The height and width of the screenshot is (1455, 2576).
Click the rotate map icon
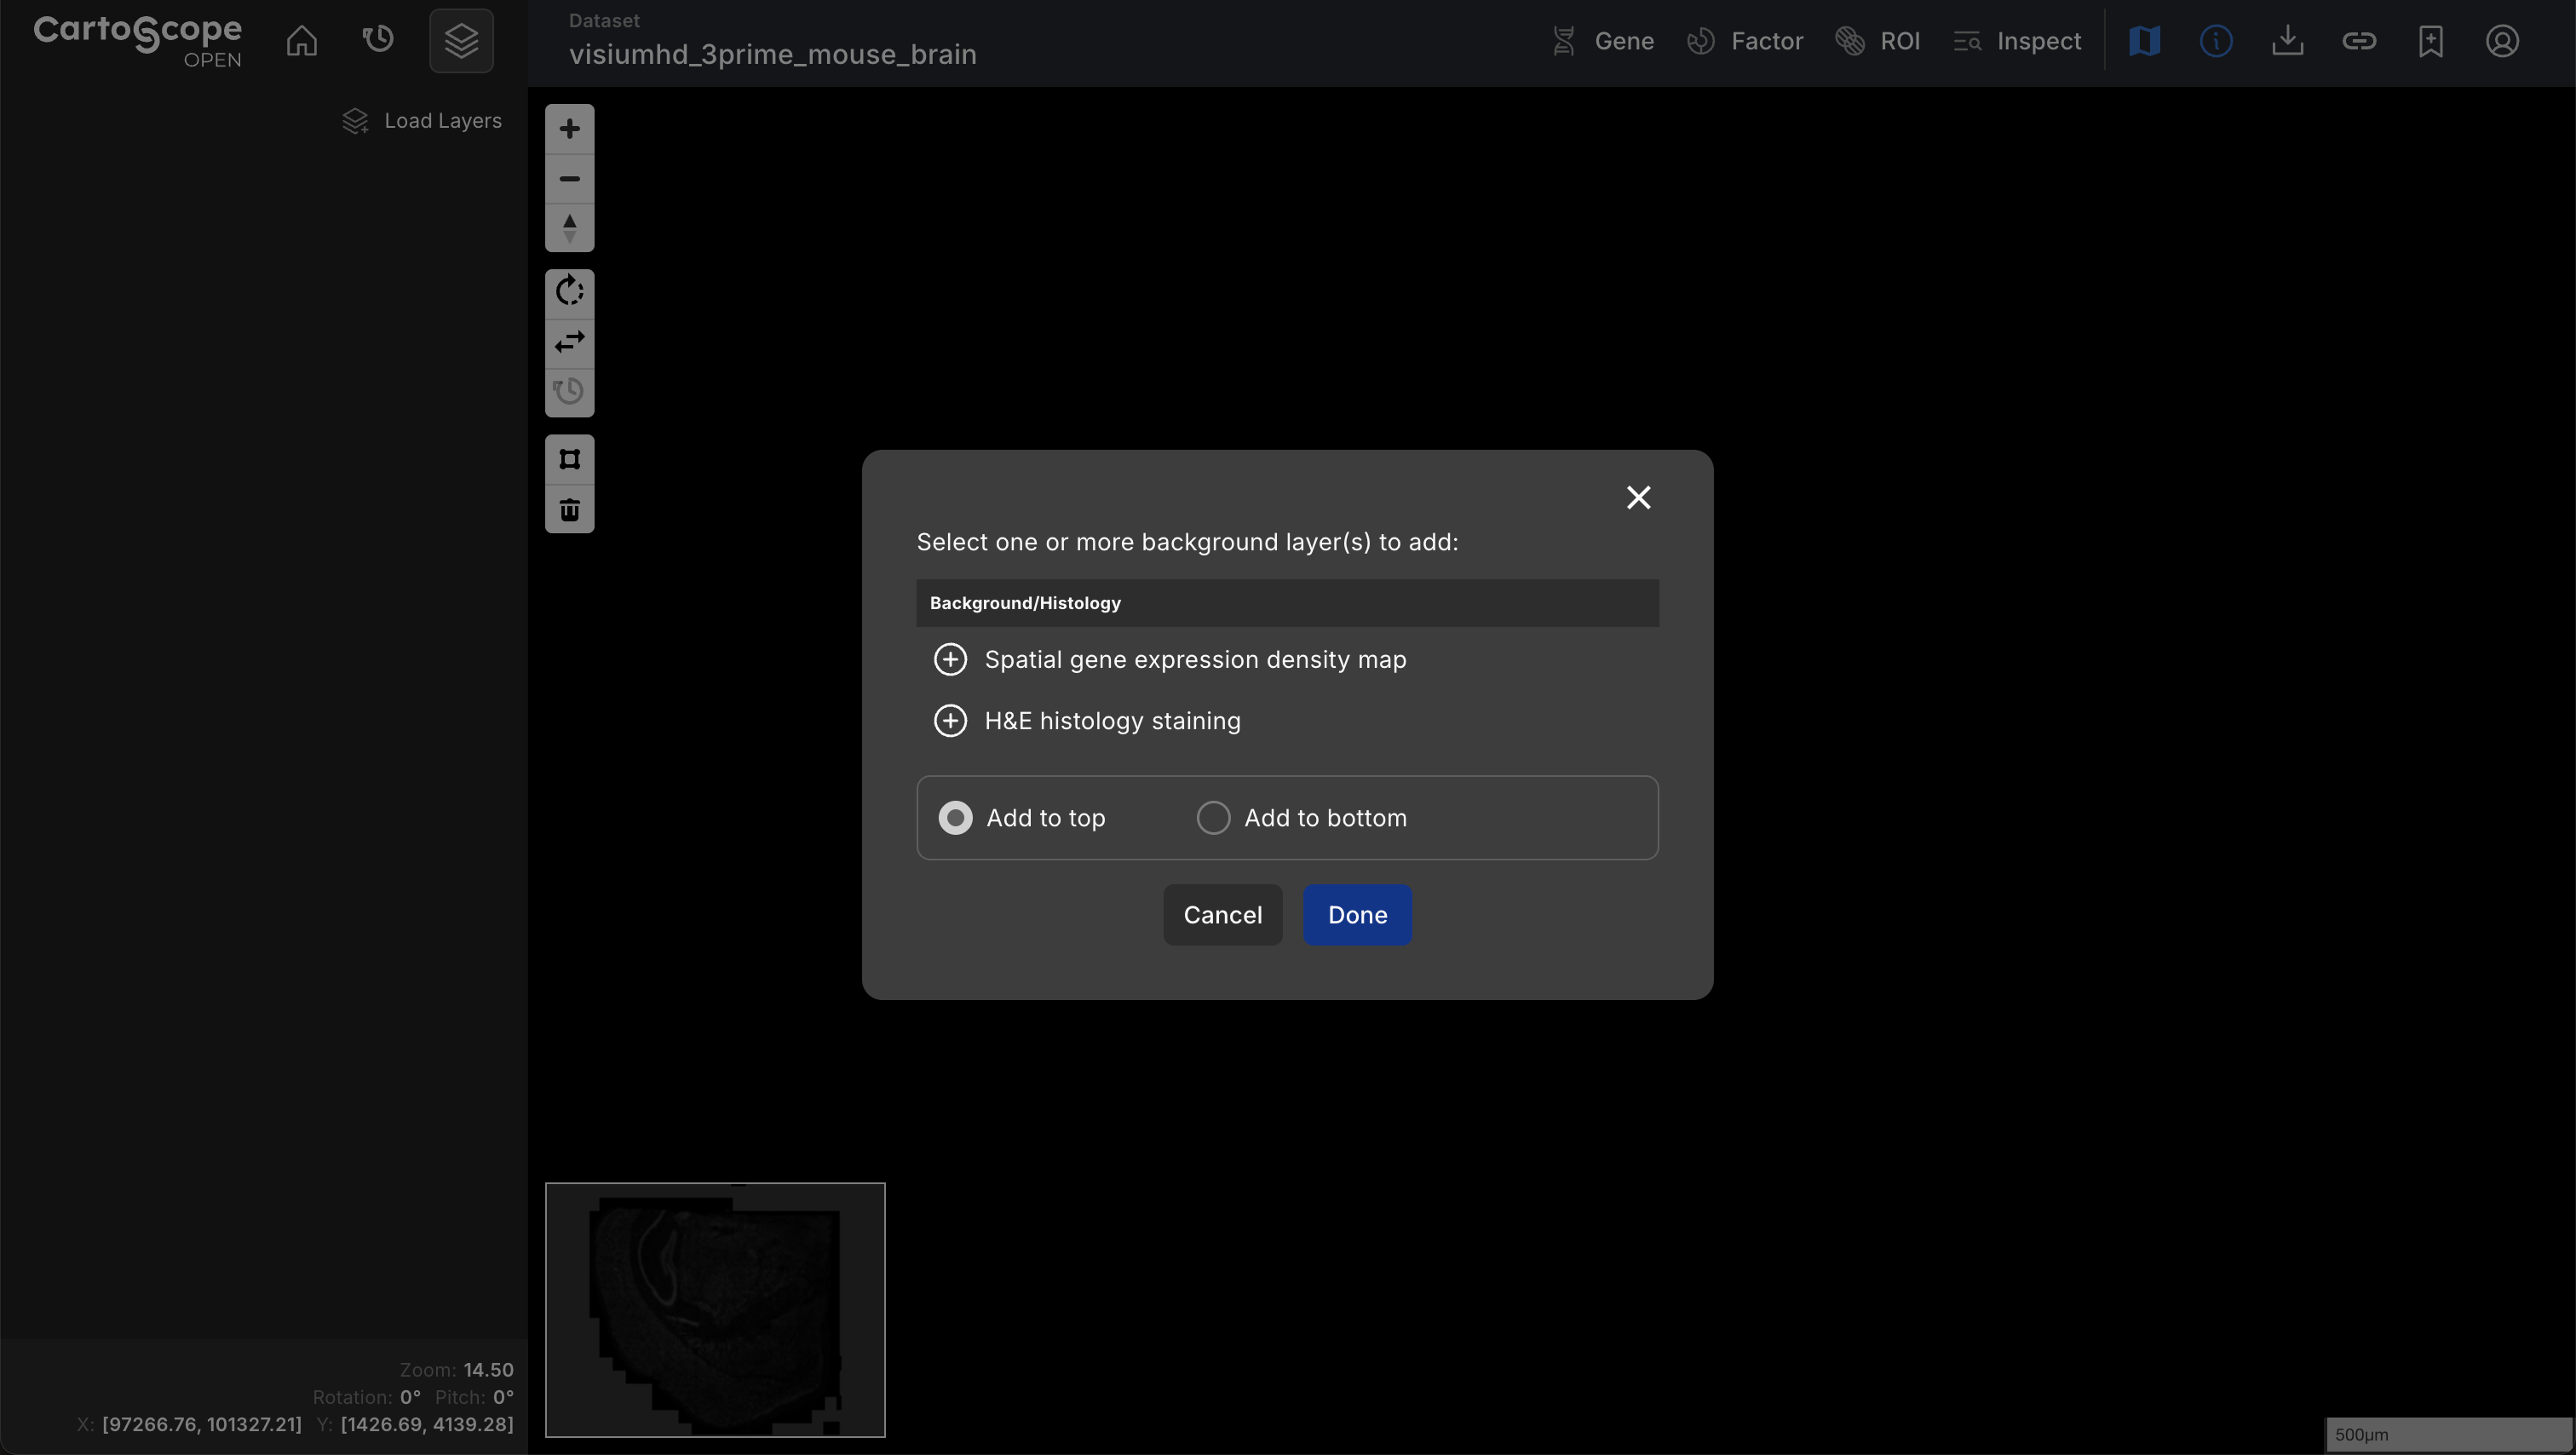pos(569,292)
